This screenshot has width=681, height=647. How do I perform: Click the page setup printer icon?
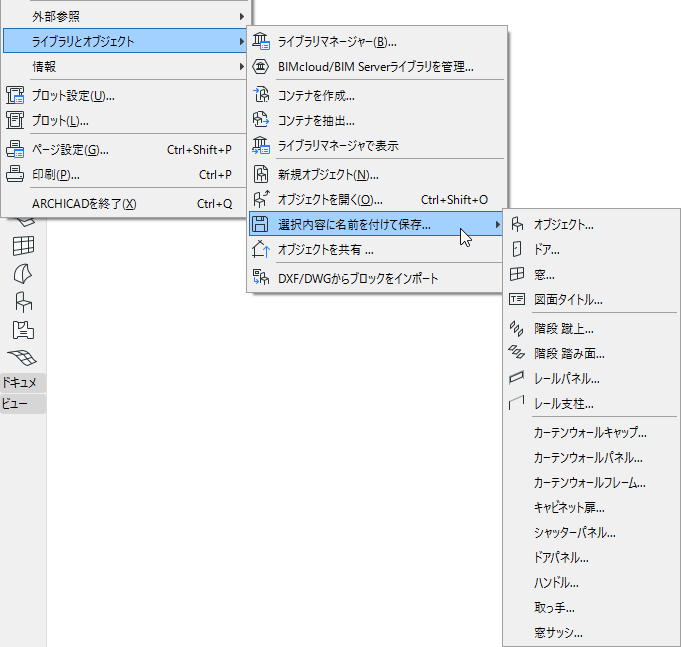tap(15, 149)
